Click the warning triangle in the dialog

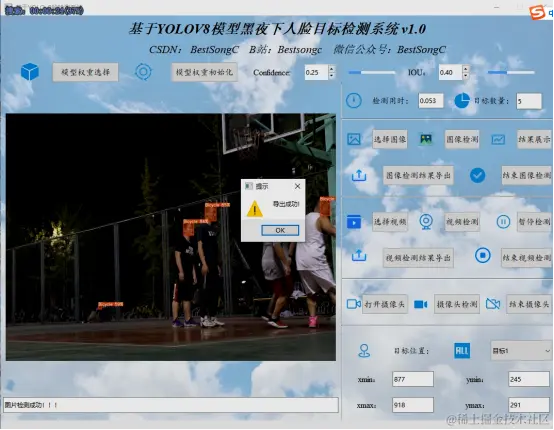tap(254, 208)
